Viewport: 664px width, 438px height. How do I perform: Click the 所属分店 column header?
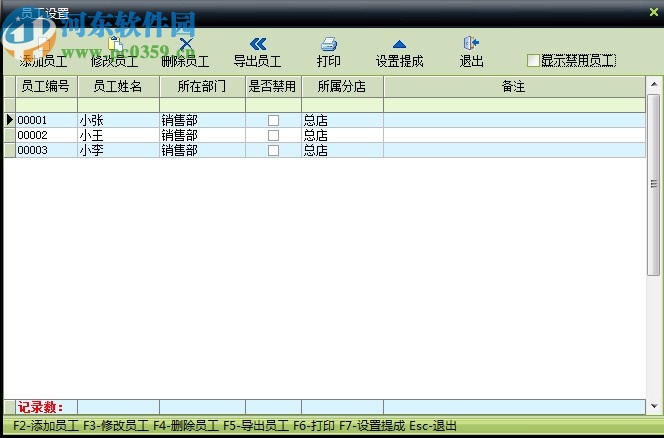[x=342, y=86]
